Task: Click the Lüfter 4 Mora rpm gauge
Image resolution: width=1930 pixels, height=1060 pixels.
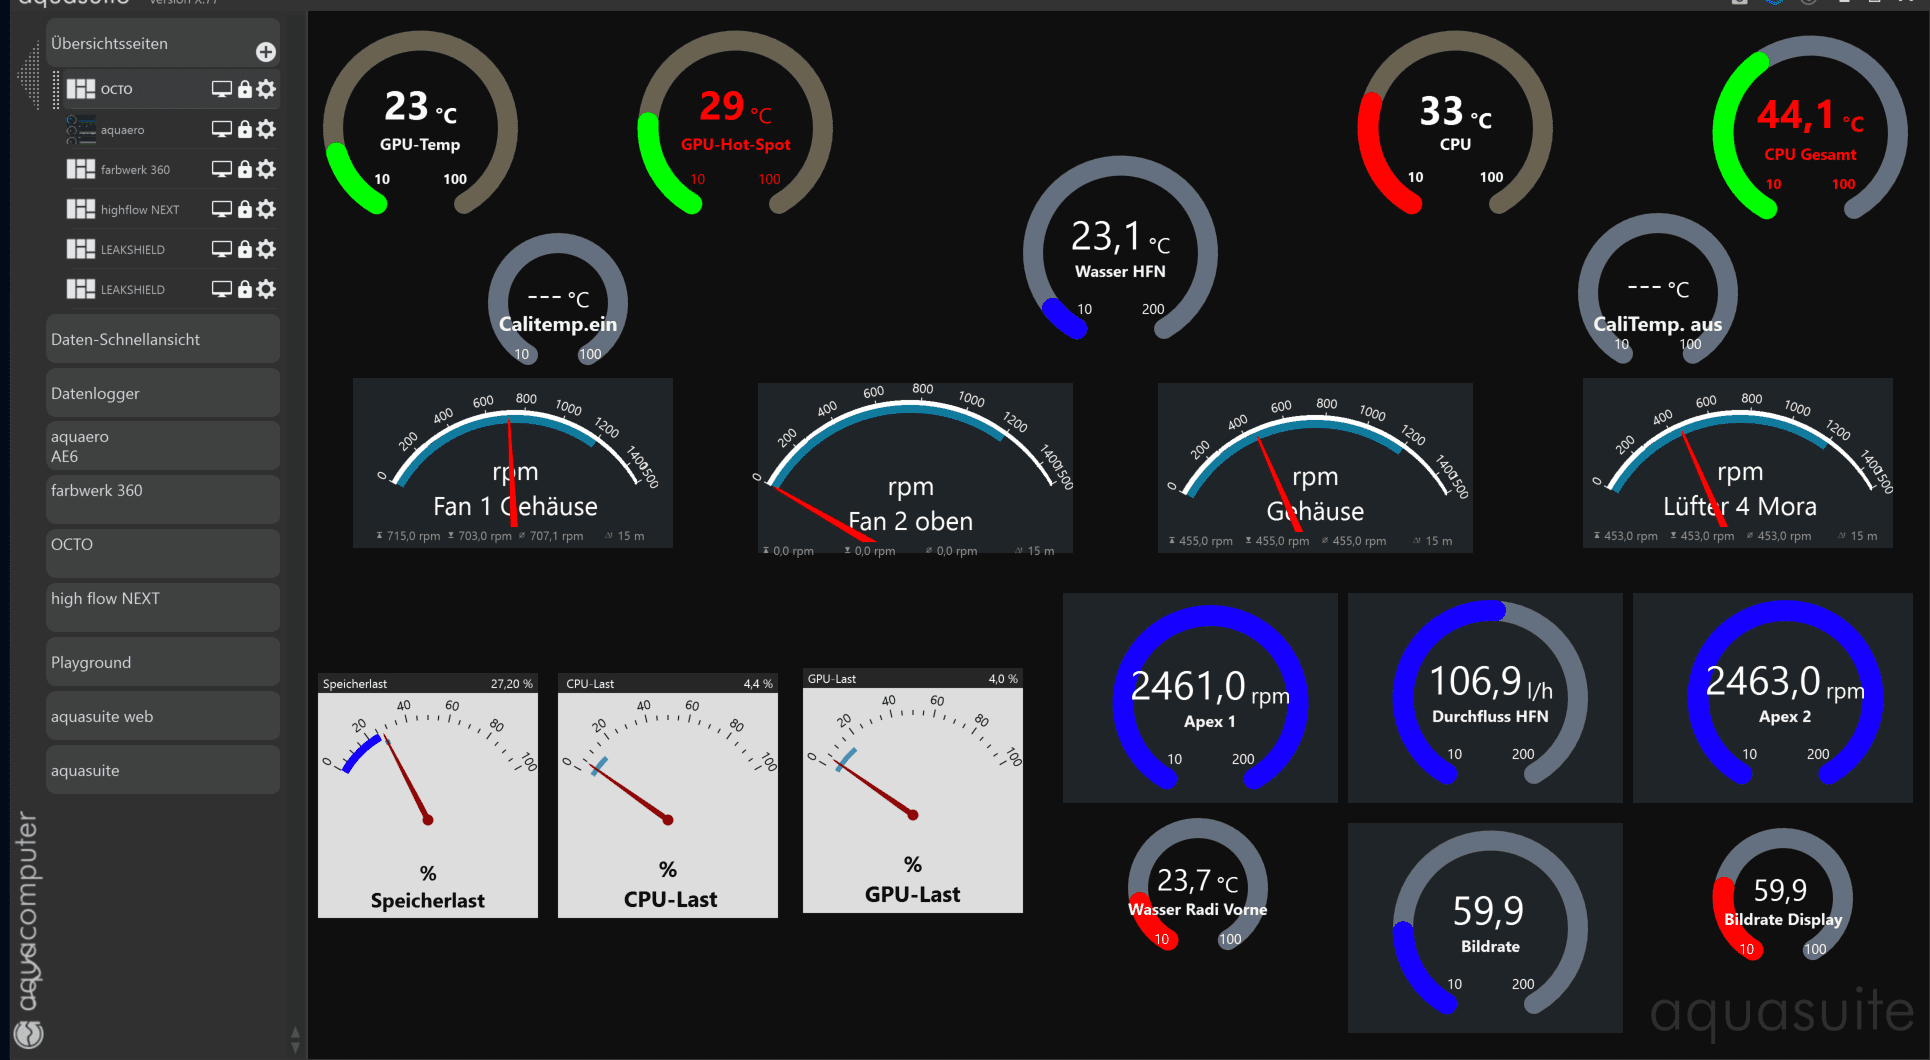Action: 1738,463
